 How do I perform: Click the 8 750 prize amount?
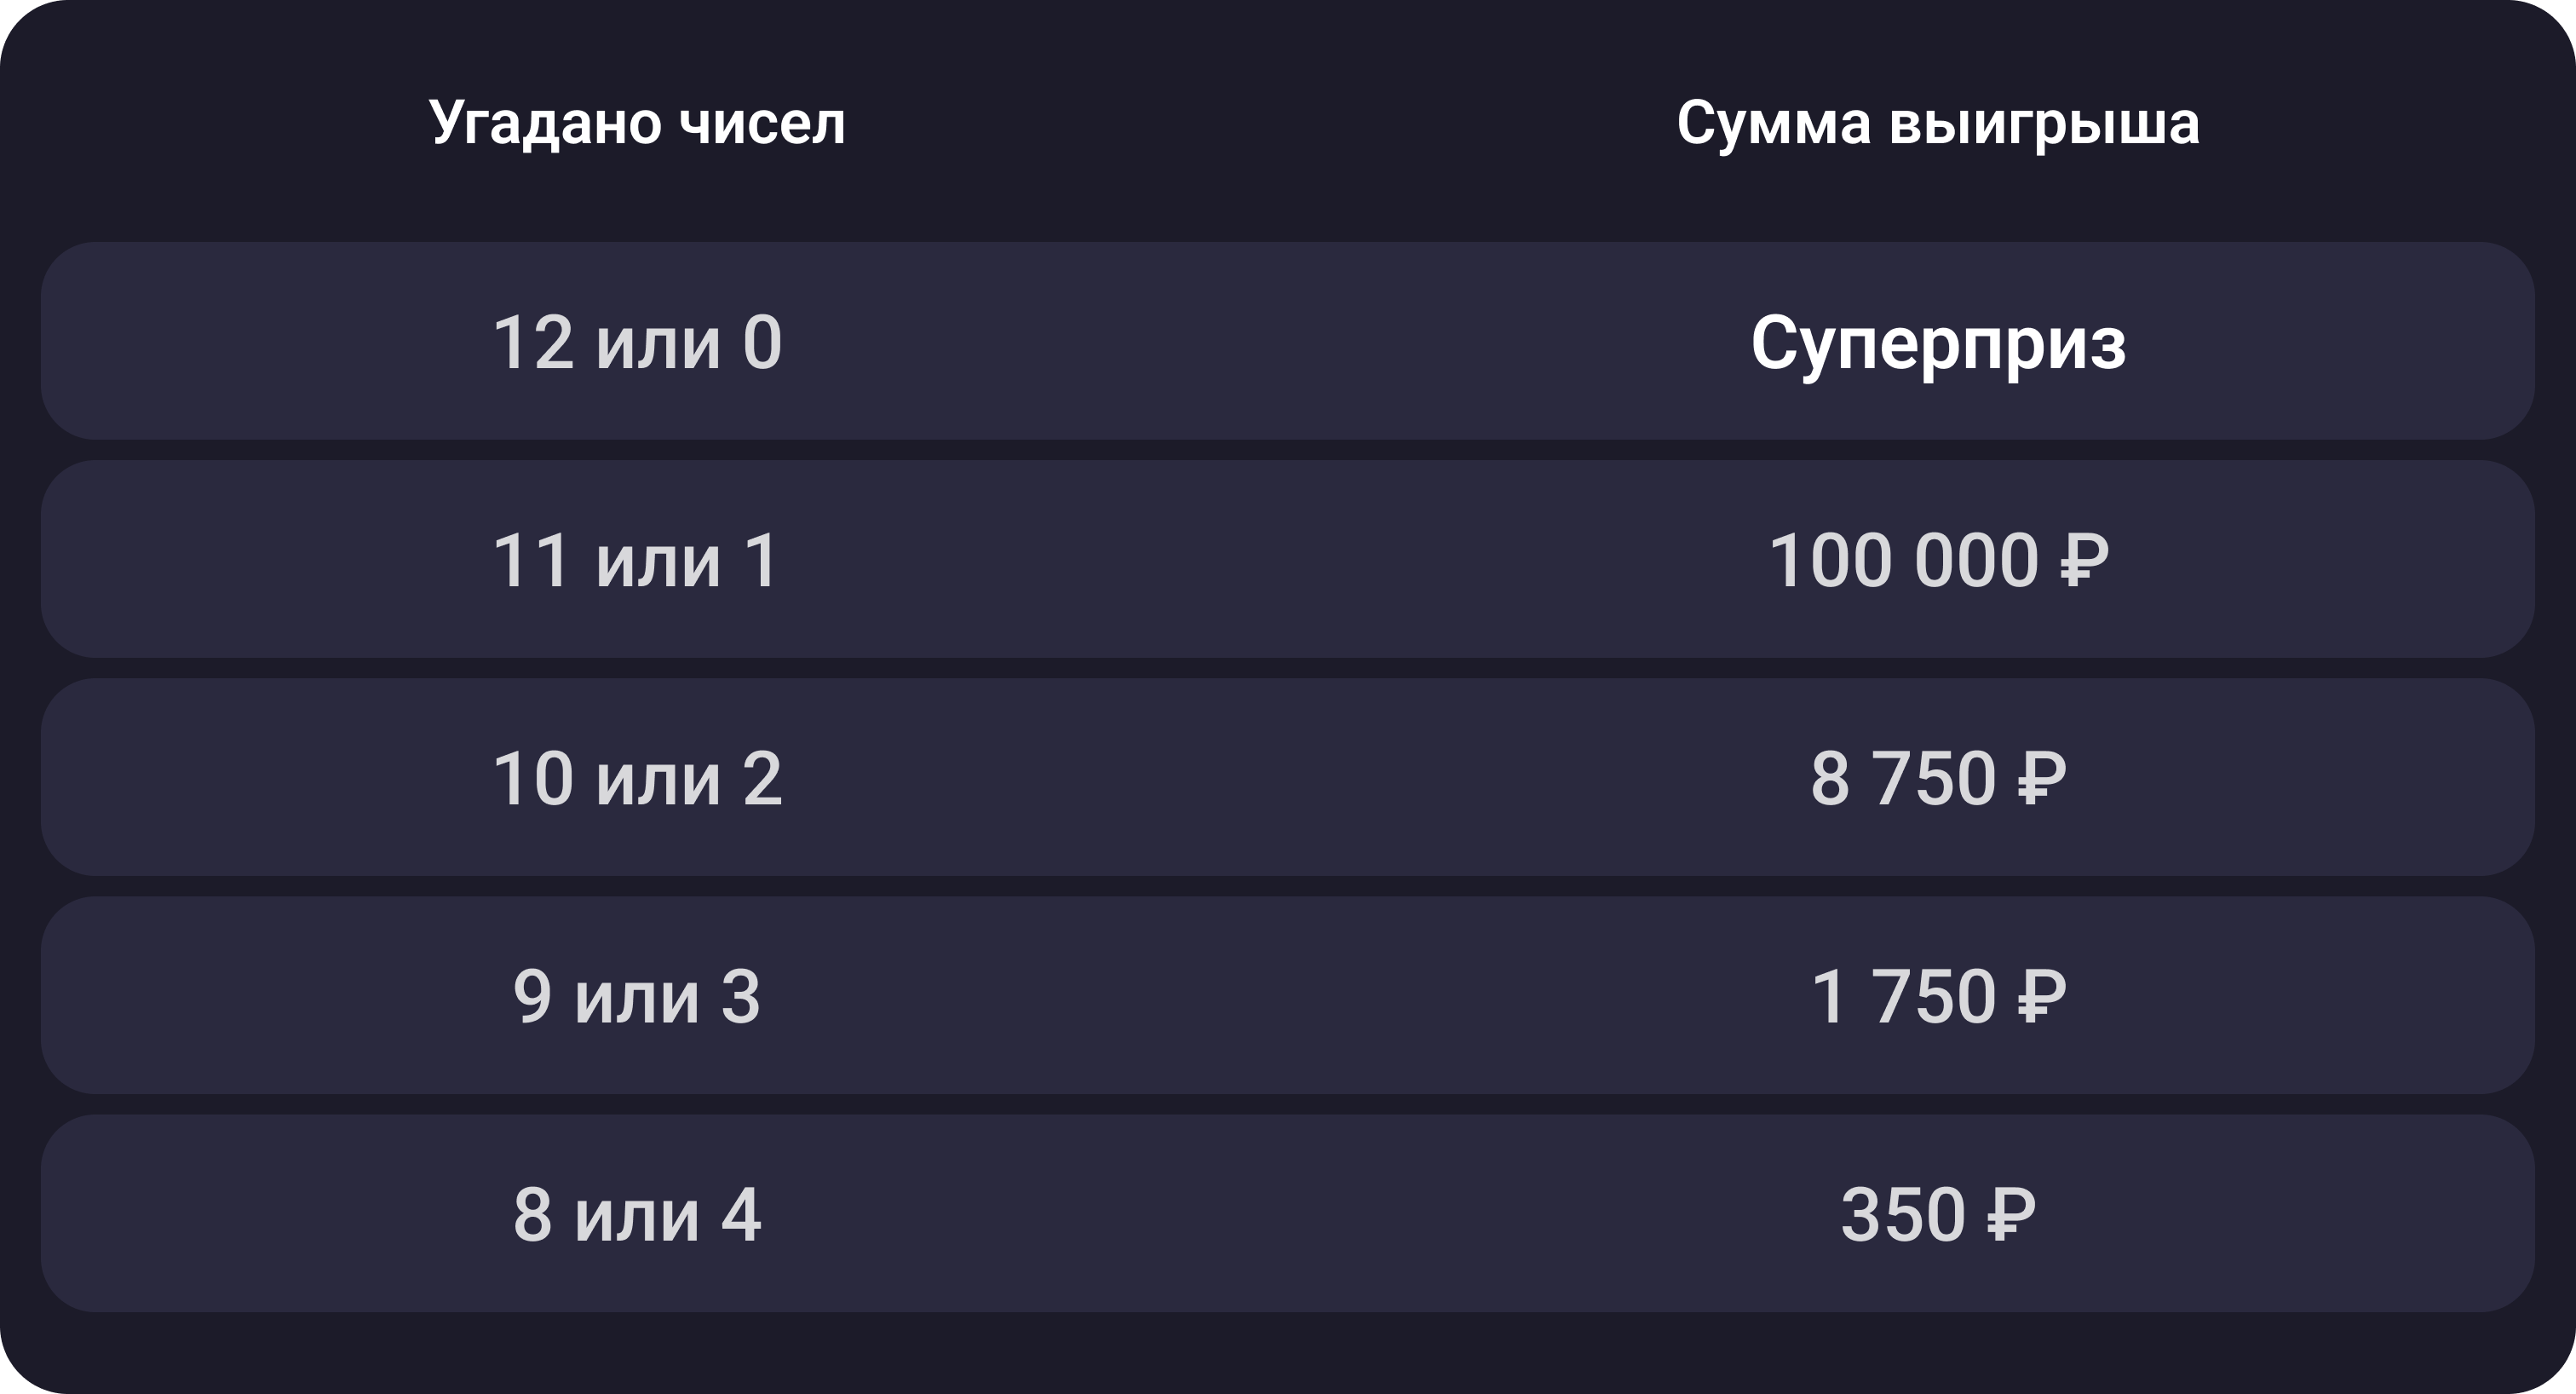1902,778
